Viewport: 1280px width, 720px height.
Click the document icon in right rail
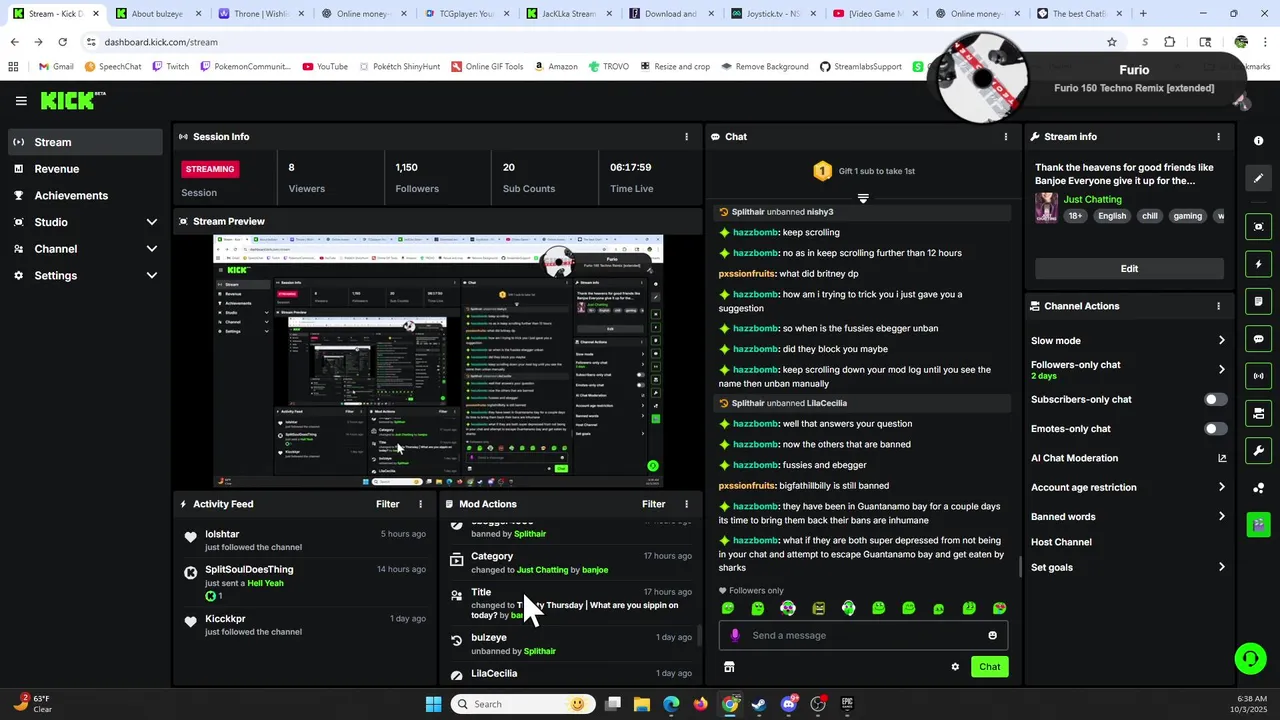point(1258,301)
